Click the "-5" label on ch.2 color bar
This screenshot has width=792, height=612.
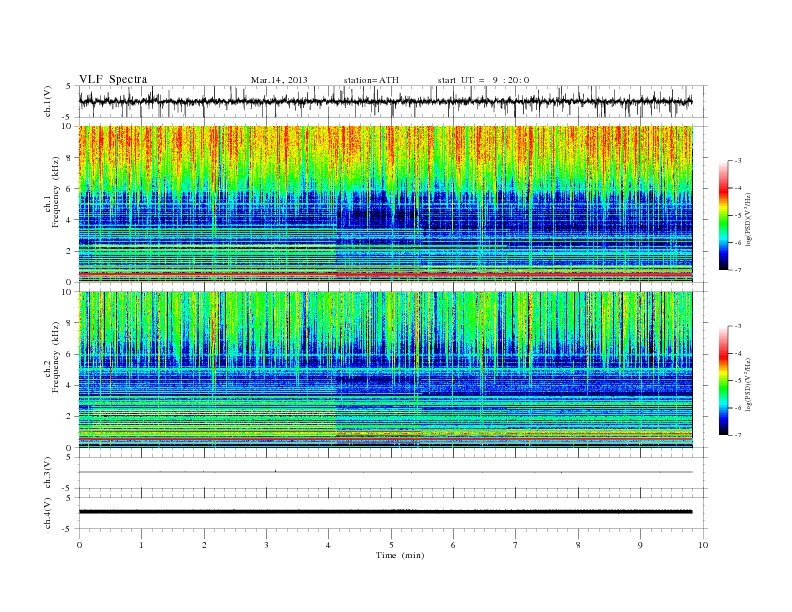click(738, 380)
